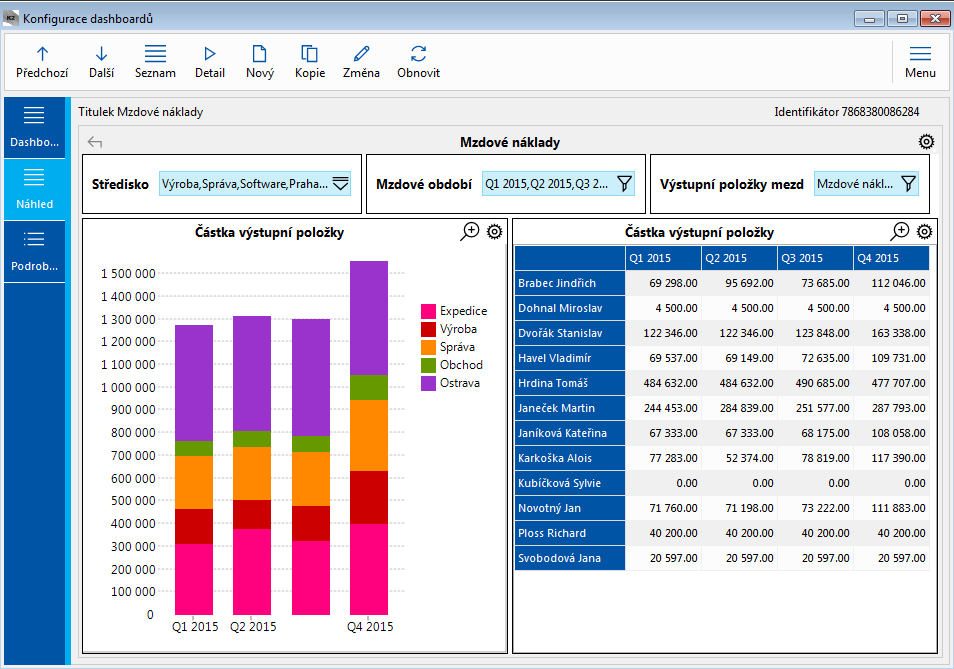This screenshot has height=669, width=954.
Task: Select the Q2 2015 column header
Action: tap(739, 258)
